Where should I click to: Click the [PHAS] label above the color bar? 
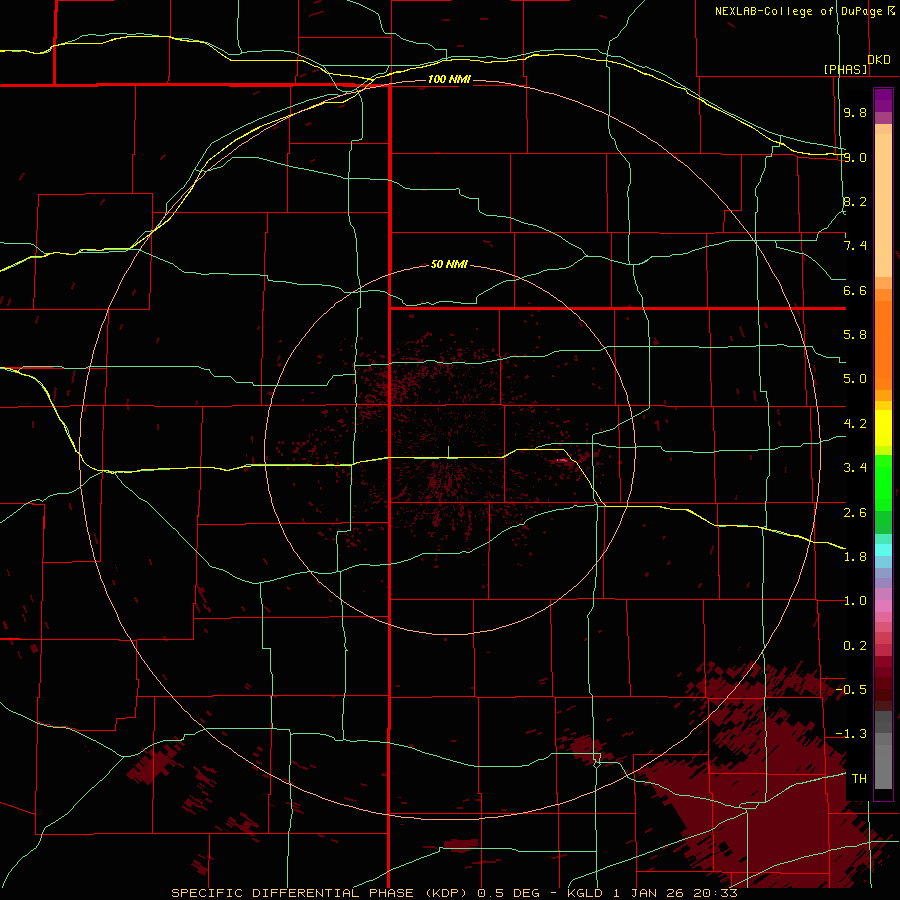click(x=845, y=69)
